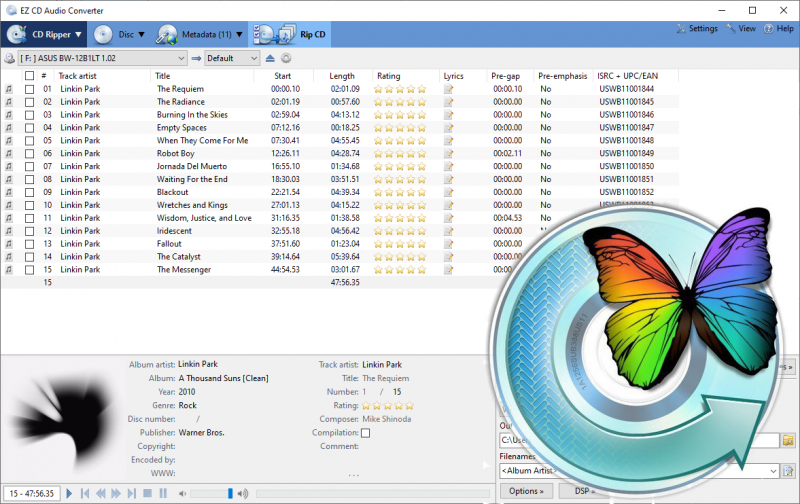Open the Disc dropdown menu

point(120,34)
